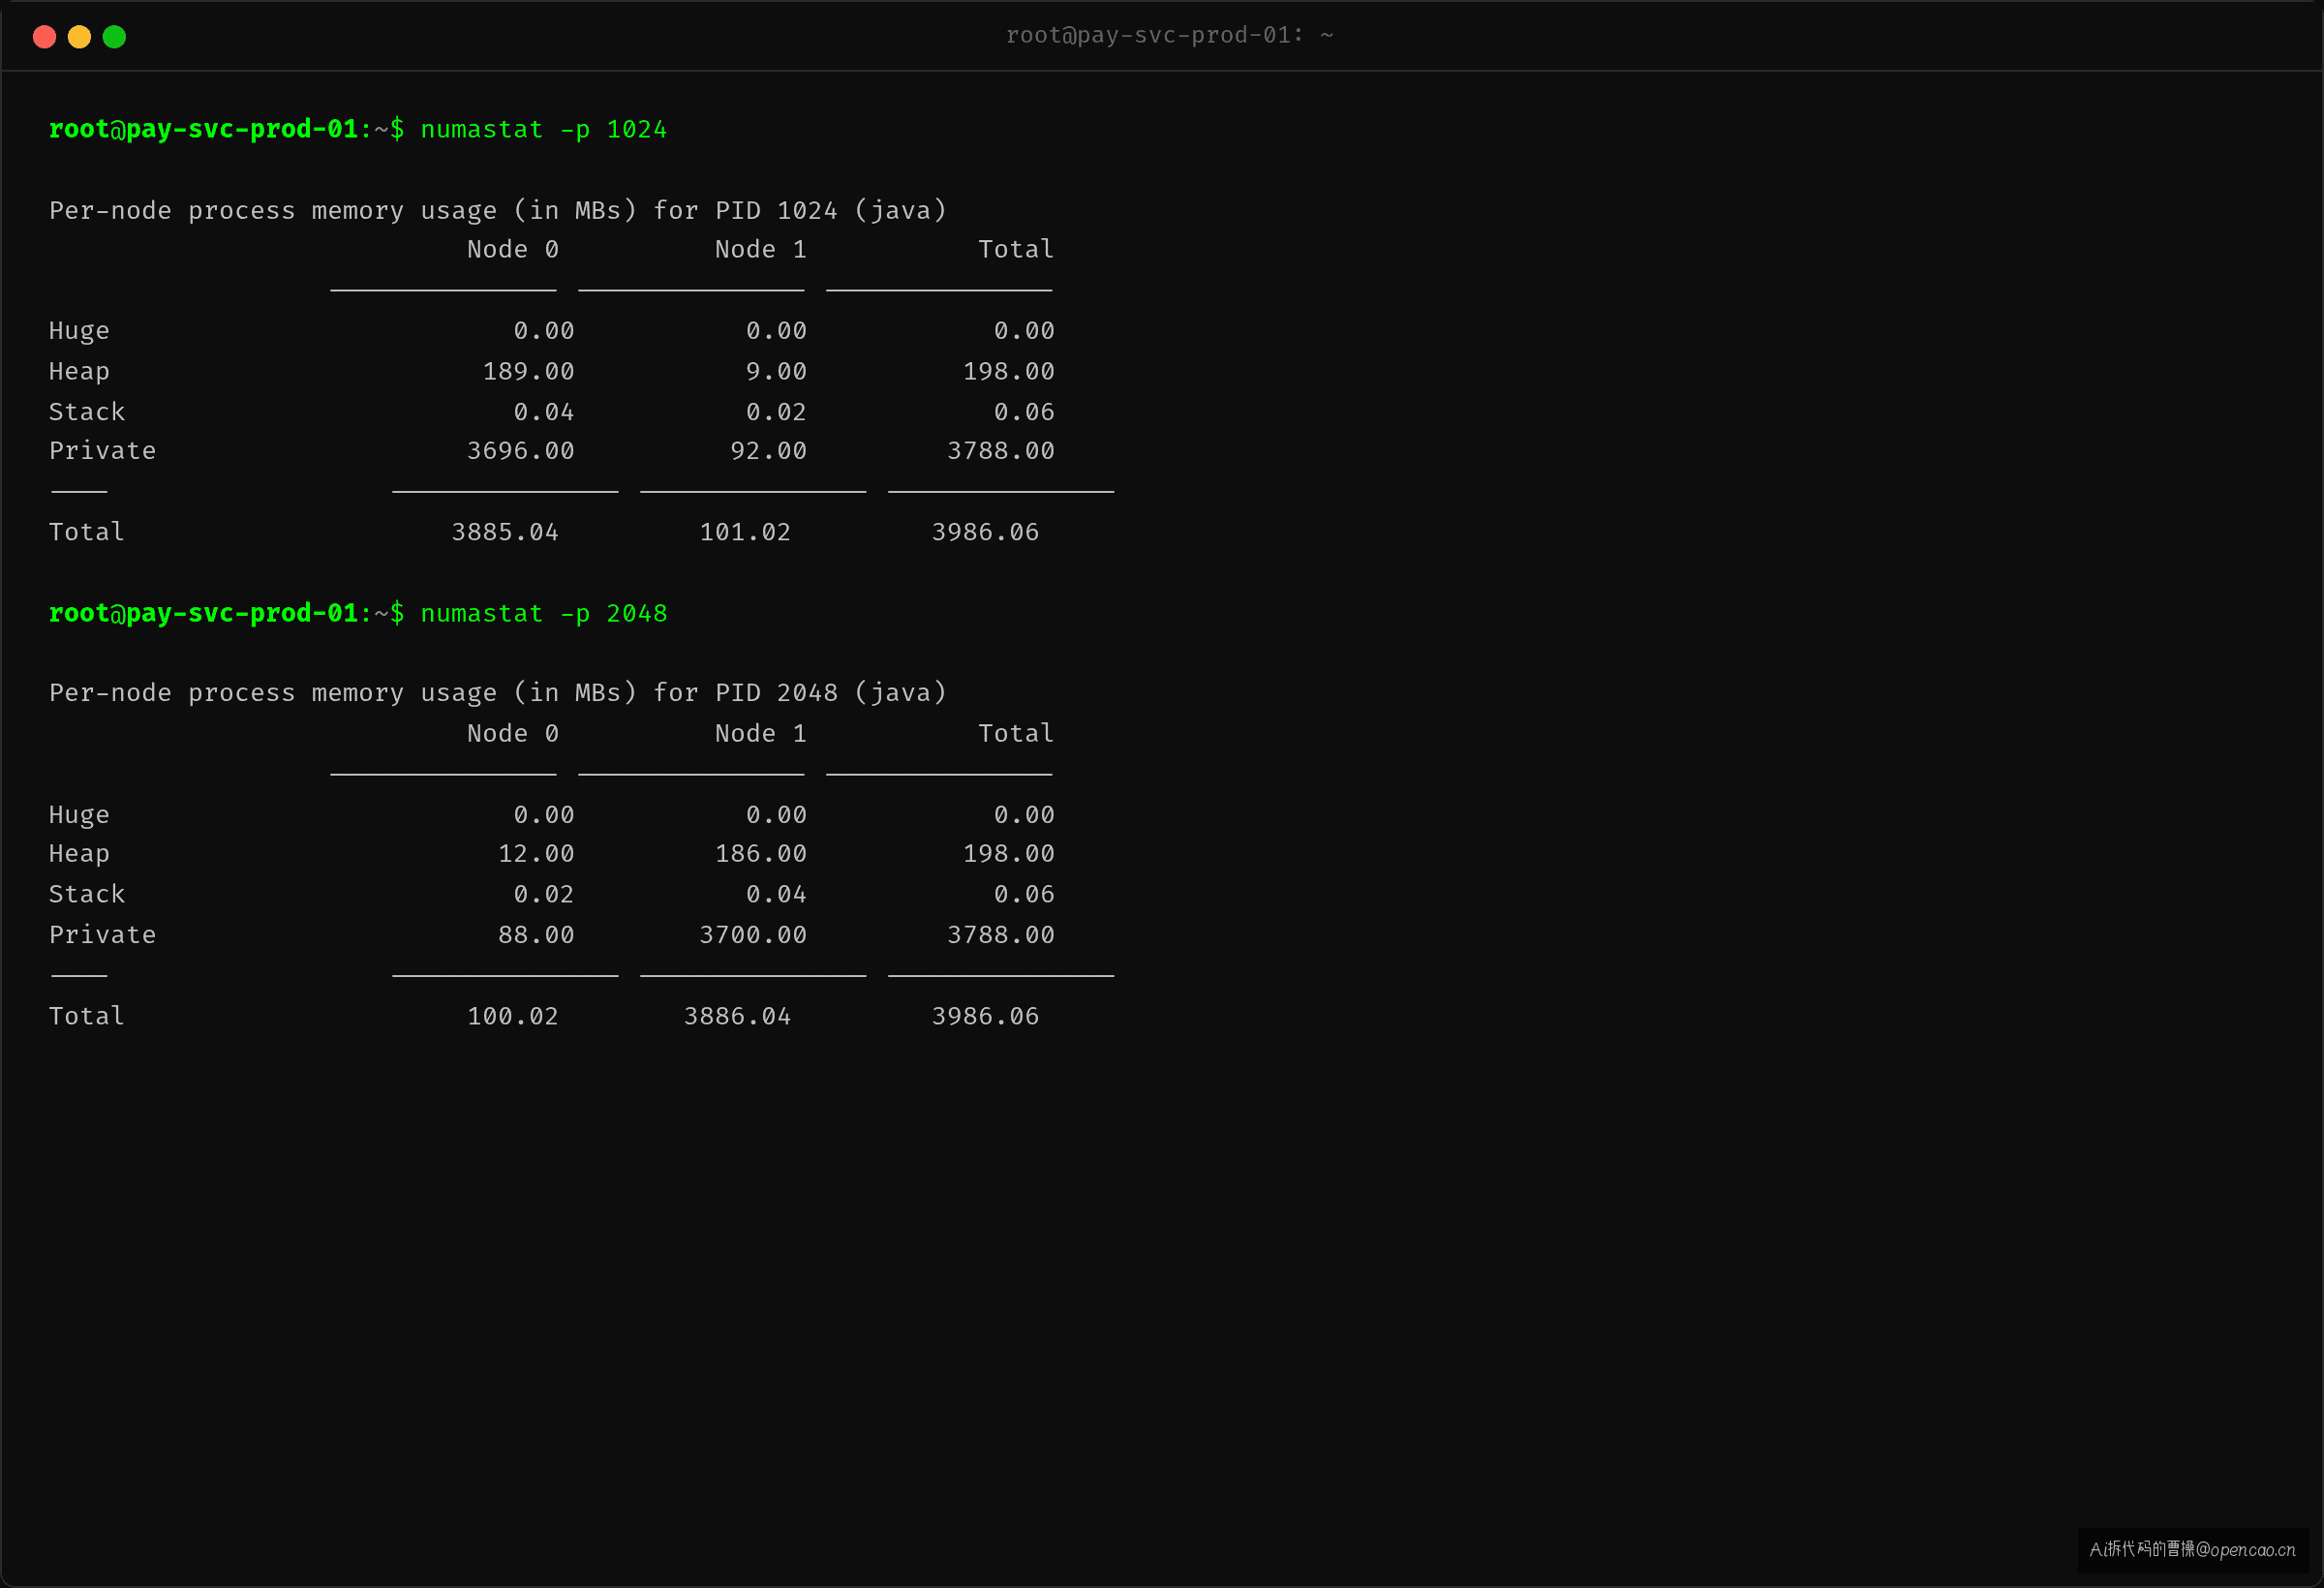The height and width of the screenshot is (1588, 2324).
Task: Click the header line for PID 1024 (java)
Action: click(497, 210)
